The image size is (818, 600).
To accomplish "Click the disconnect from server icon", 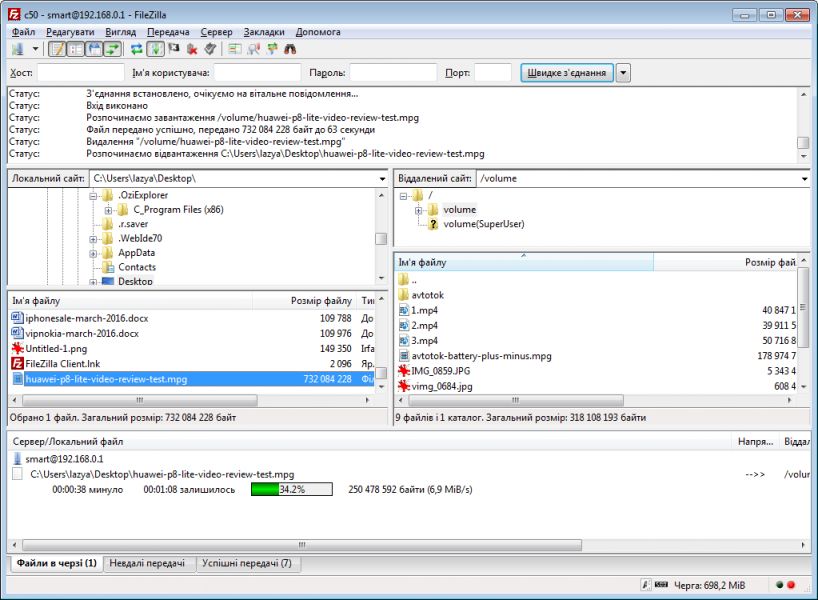I will tap(191, 49).
